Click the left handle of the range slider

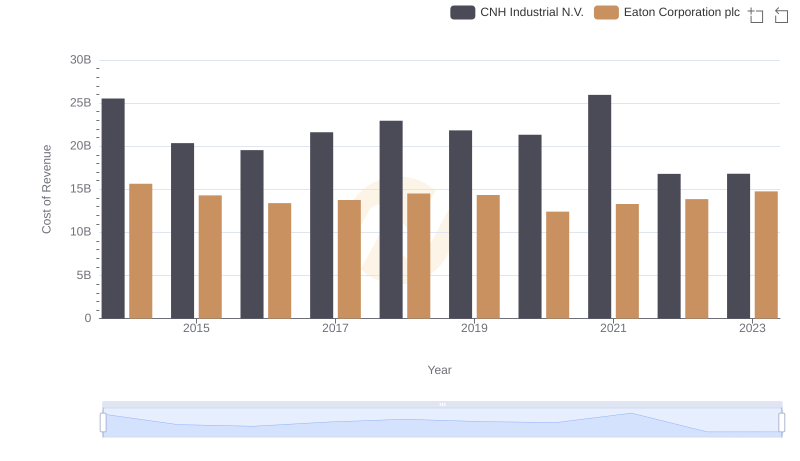(x=103, y=423)
